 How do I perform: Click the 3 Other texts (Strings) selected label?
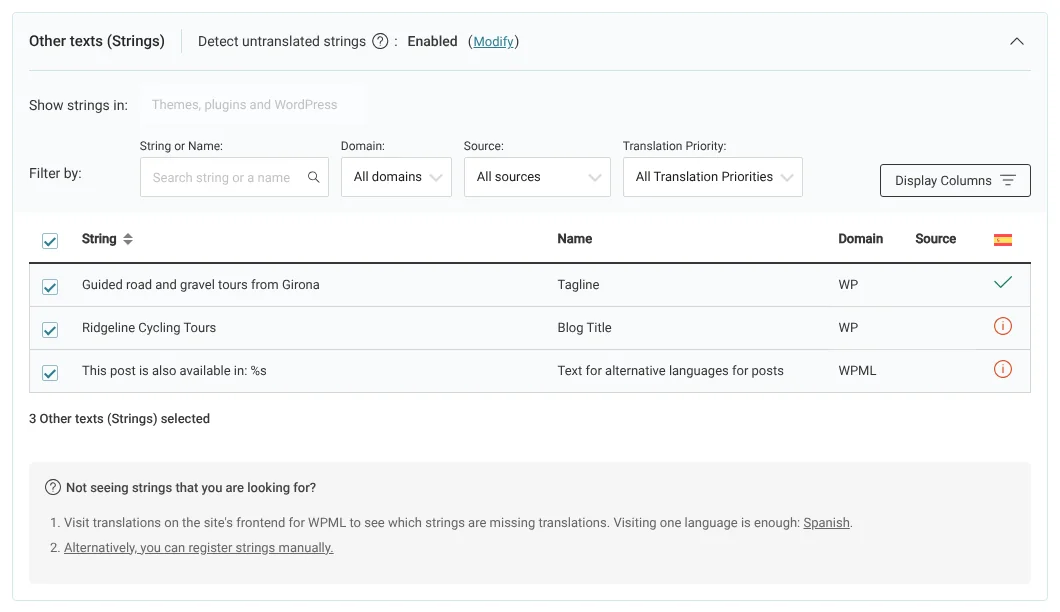tap(119, 419)
